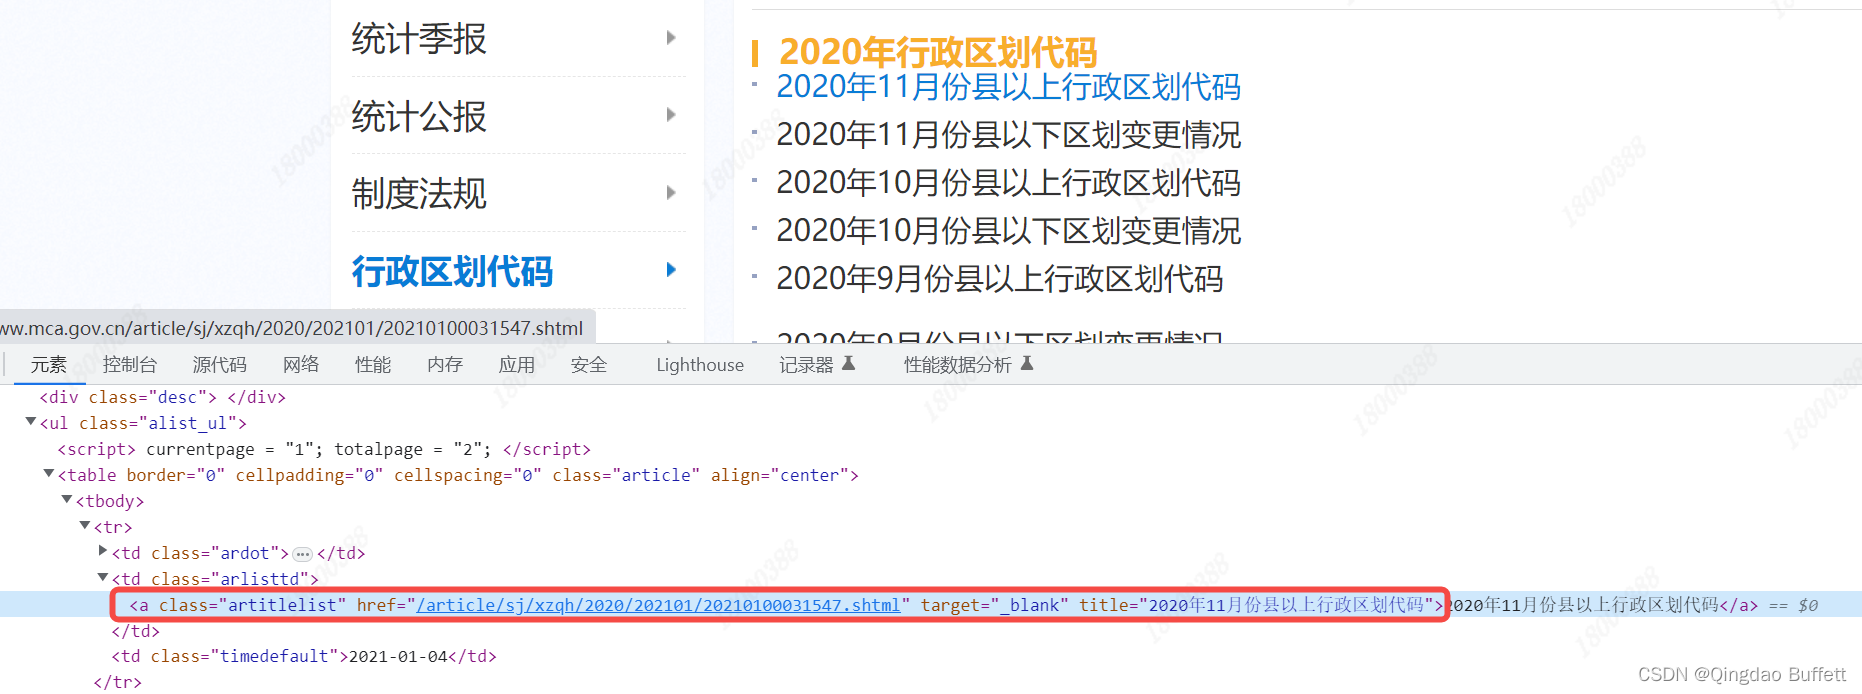
Task: Click the 2020年行政区划代码 section heading
Action: [x=938, y=51]
